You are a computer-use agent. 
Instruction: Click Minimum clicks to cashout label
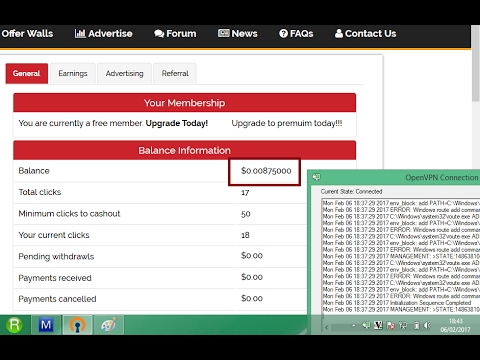(69, 214)
